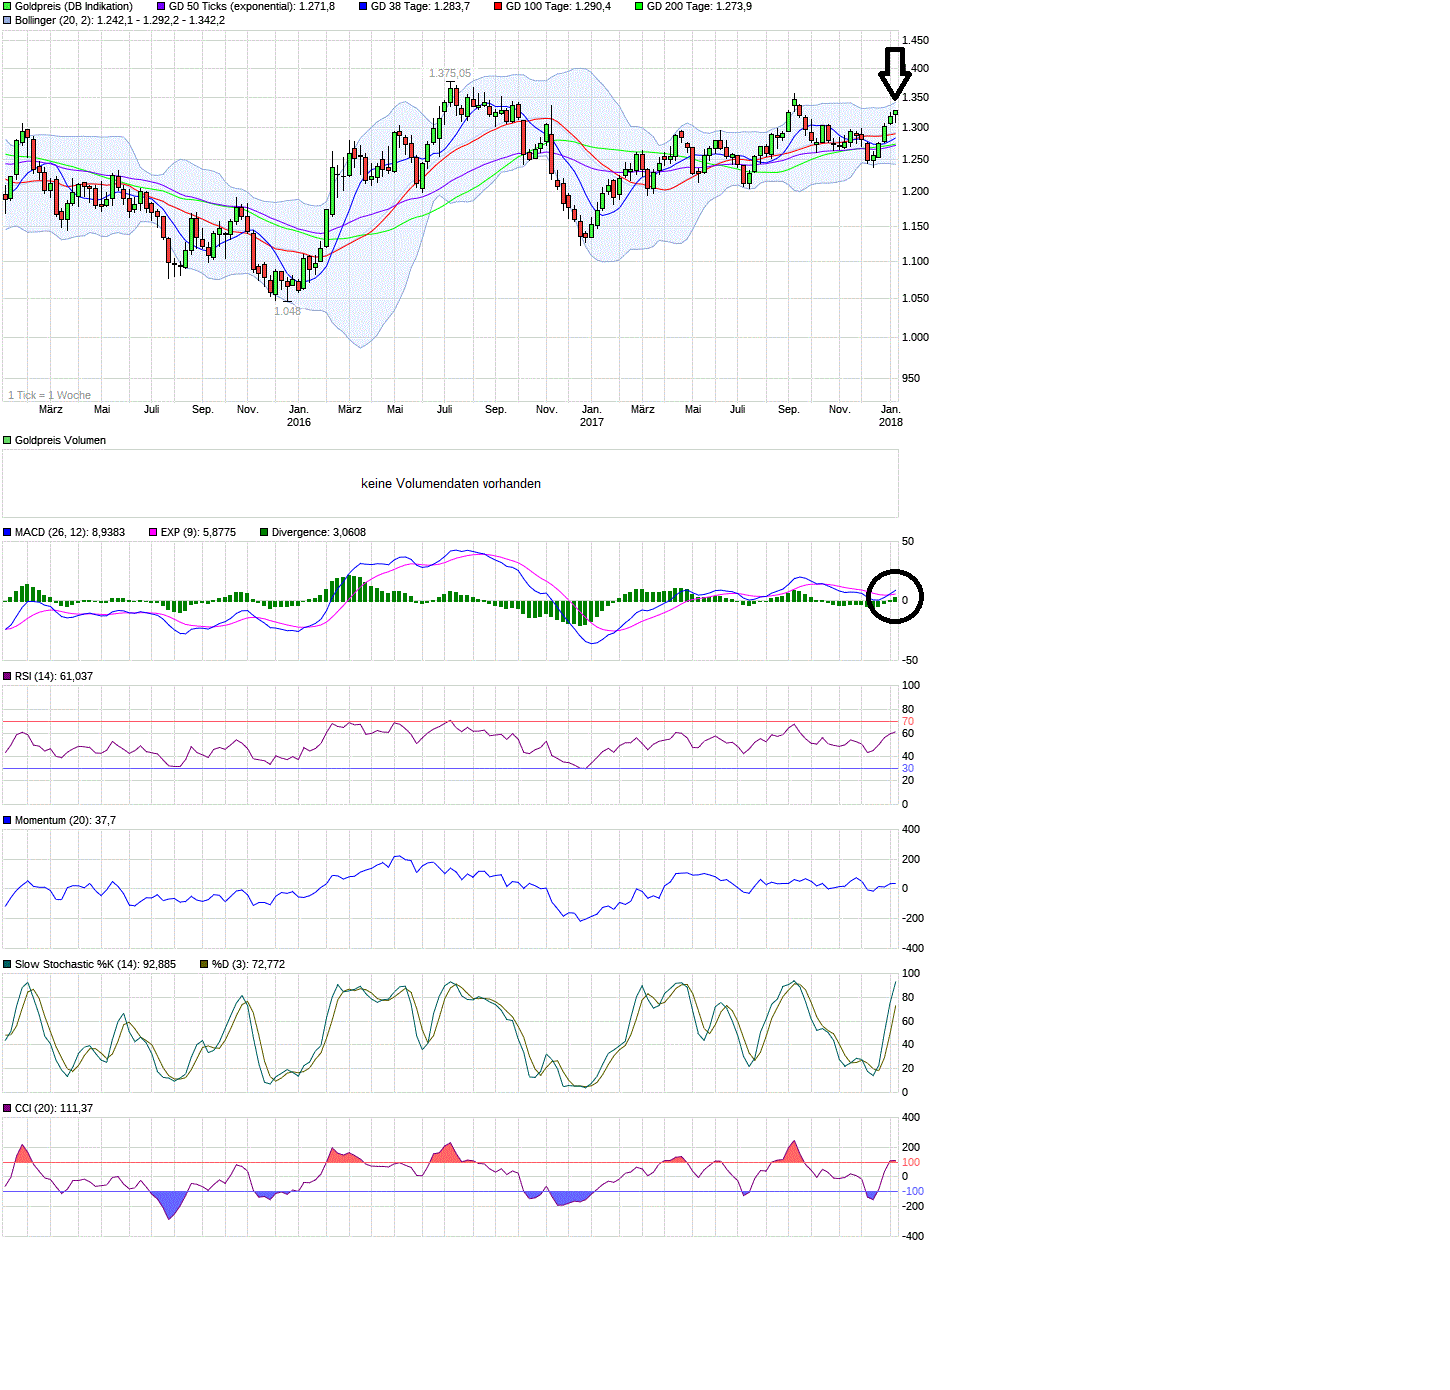Select the red GD 100 Tage legend icon
Viewport: 1450px width, 1390px height.
click(x=497, y=6)
